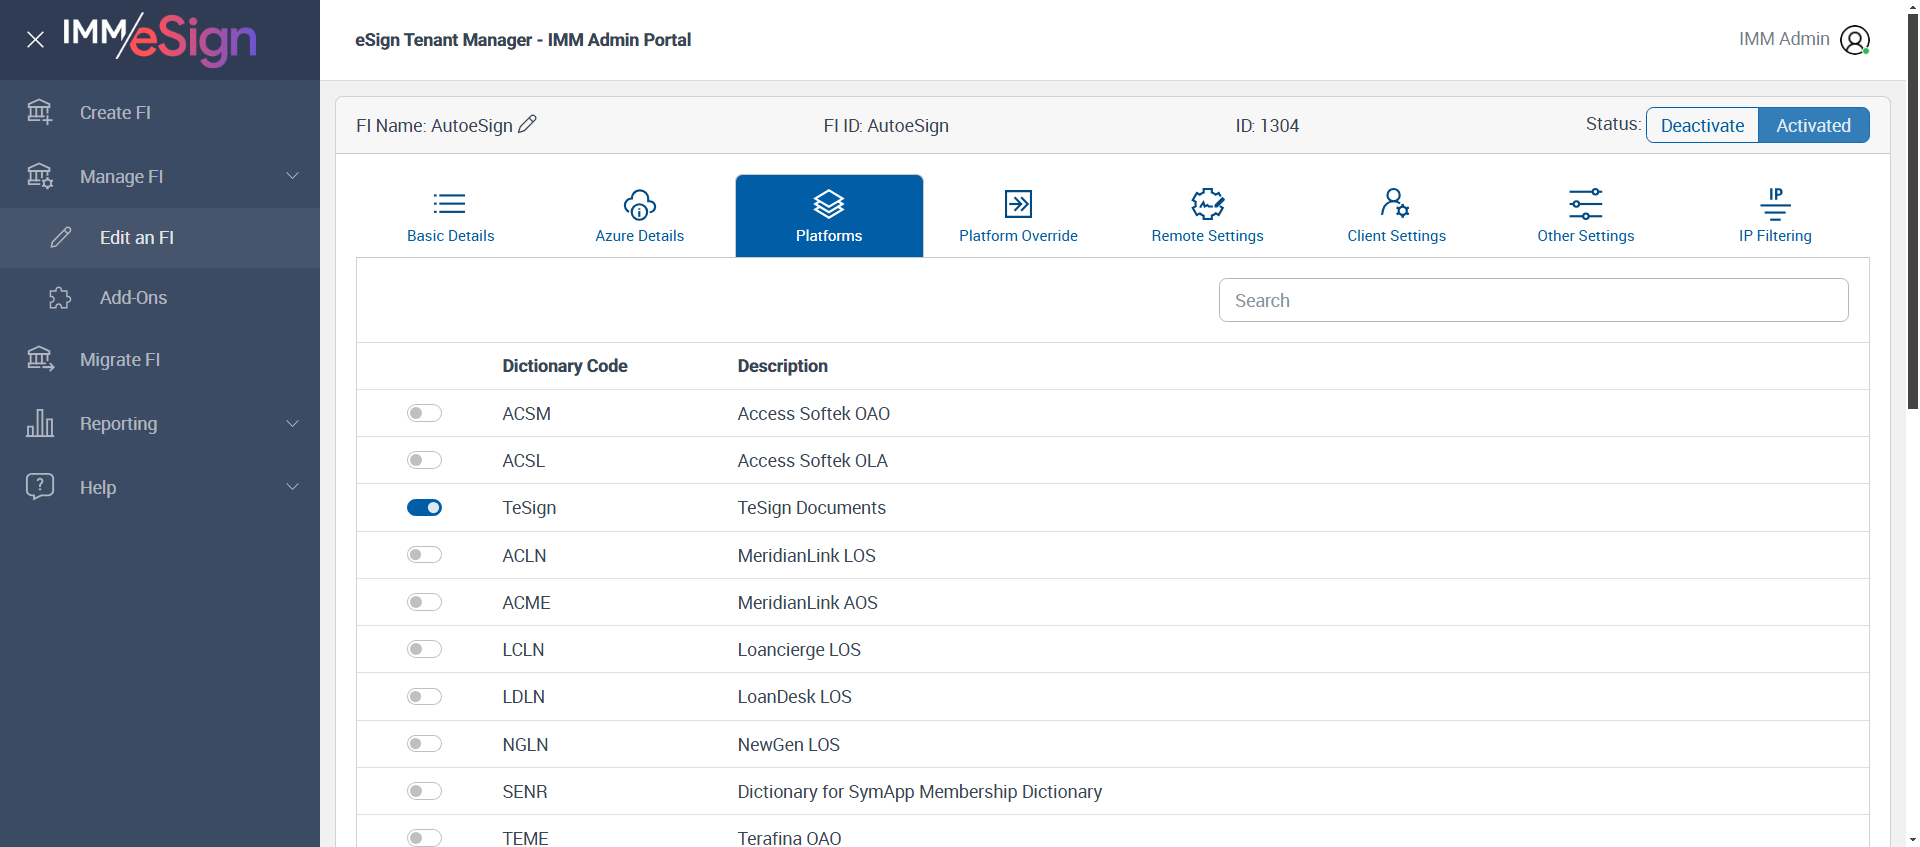Open the Remote Settings gear icon tab
1920x847 pixels.
pos(1207,205)
